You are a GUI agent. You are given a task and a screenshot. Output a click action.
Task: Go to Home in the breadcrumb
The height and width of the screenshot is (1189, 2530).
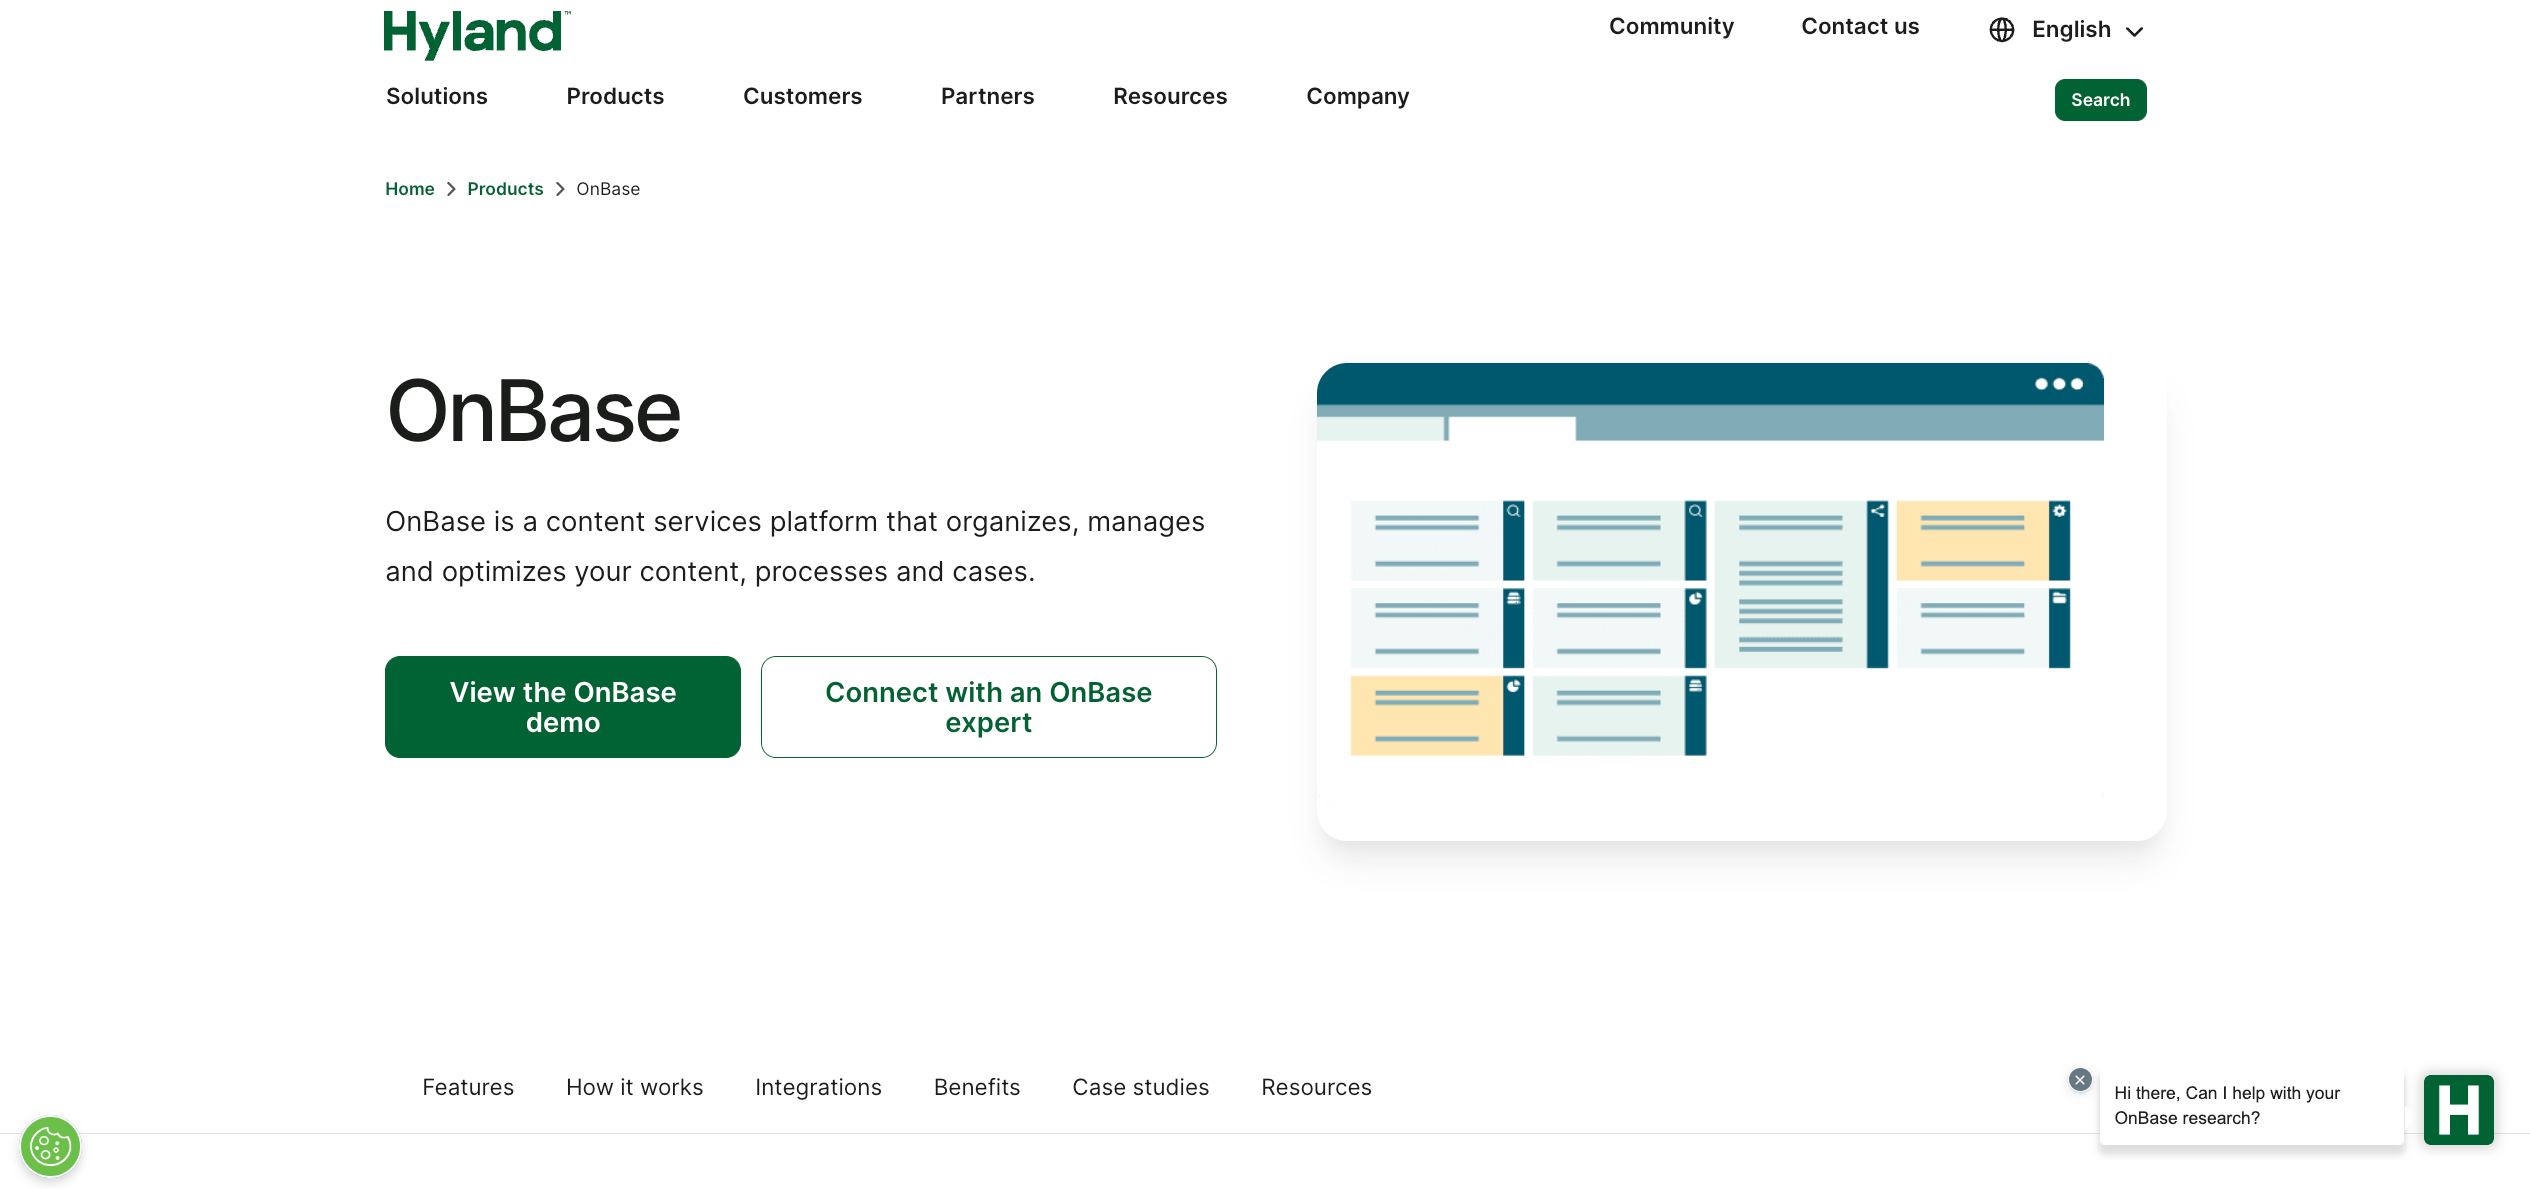(410, 189)
